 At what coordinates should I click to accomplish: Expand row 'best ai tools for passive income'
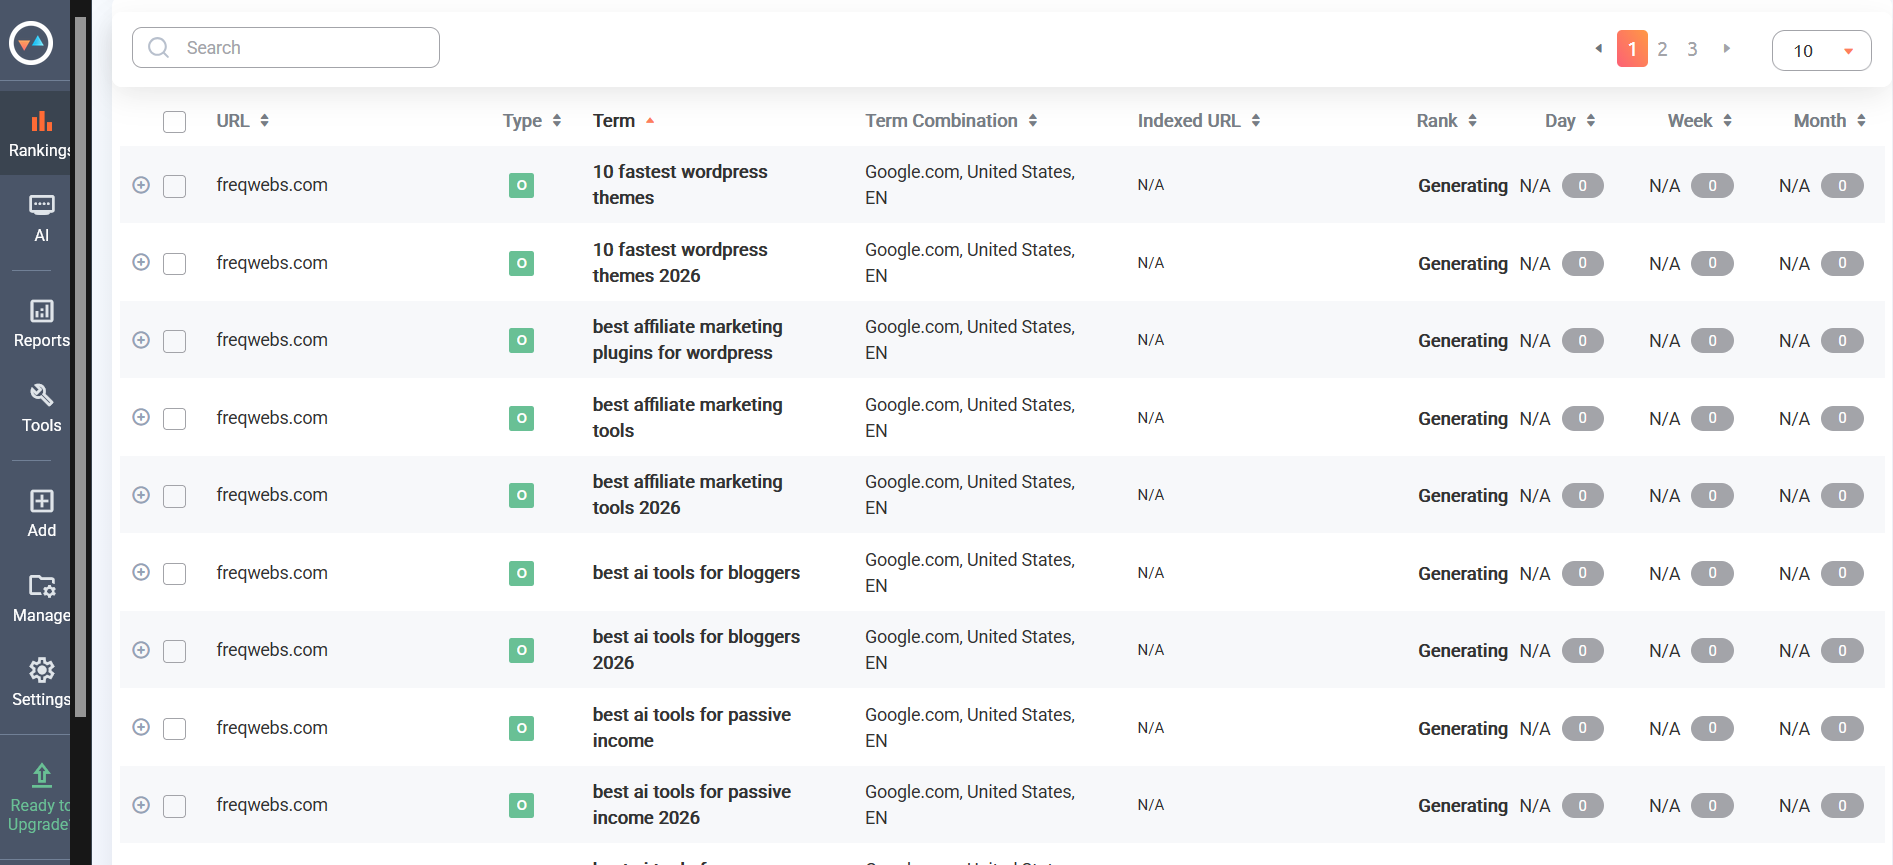[141, 727]
